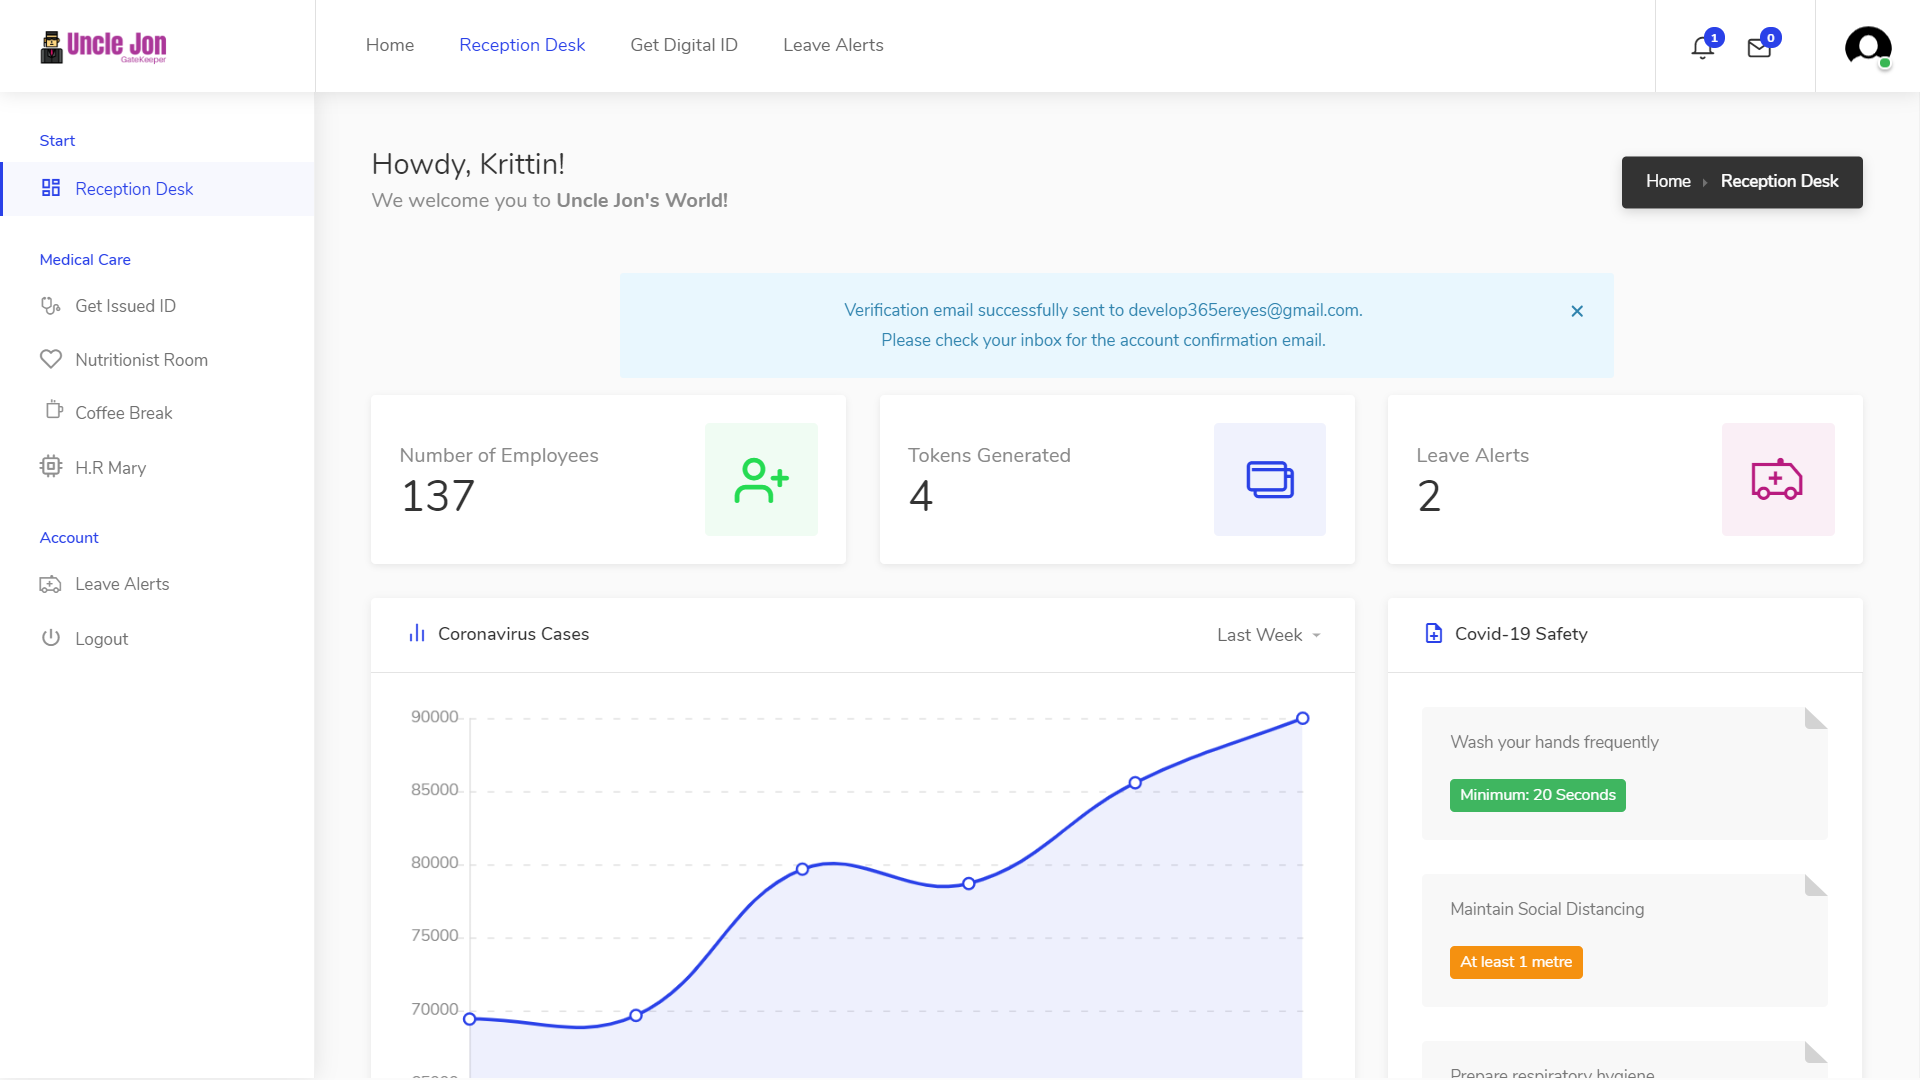1920x1080 pixels.
Task: Open H.R Mary sidebar item
Action: pyautogui.click(x=110, y=468)
